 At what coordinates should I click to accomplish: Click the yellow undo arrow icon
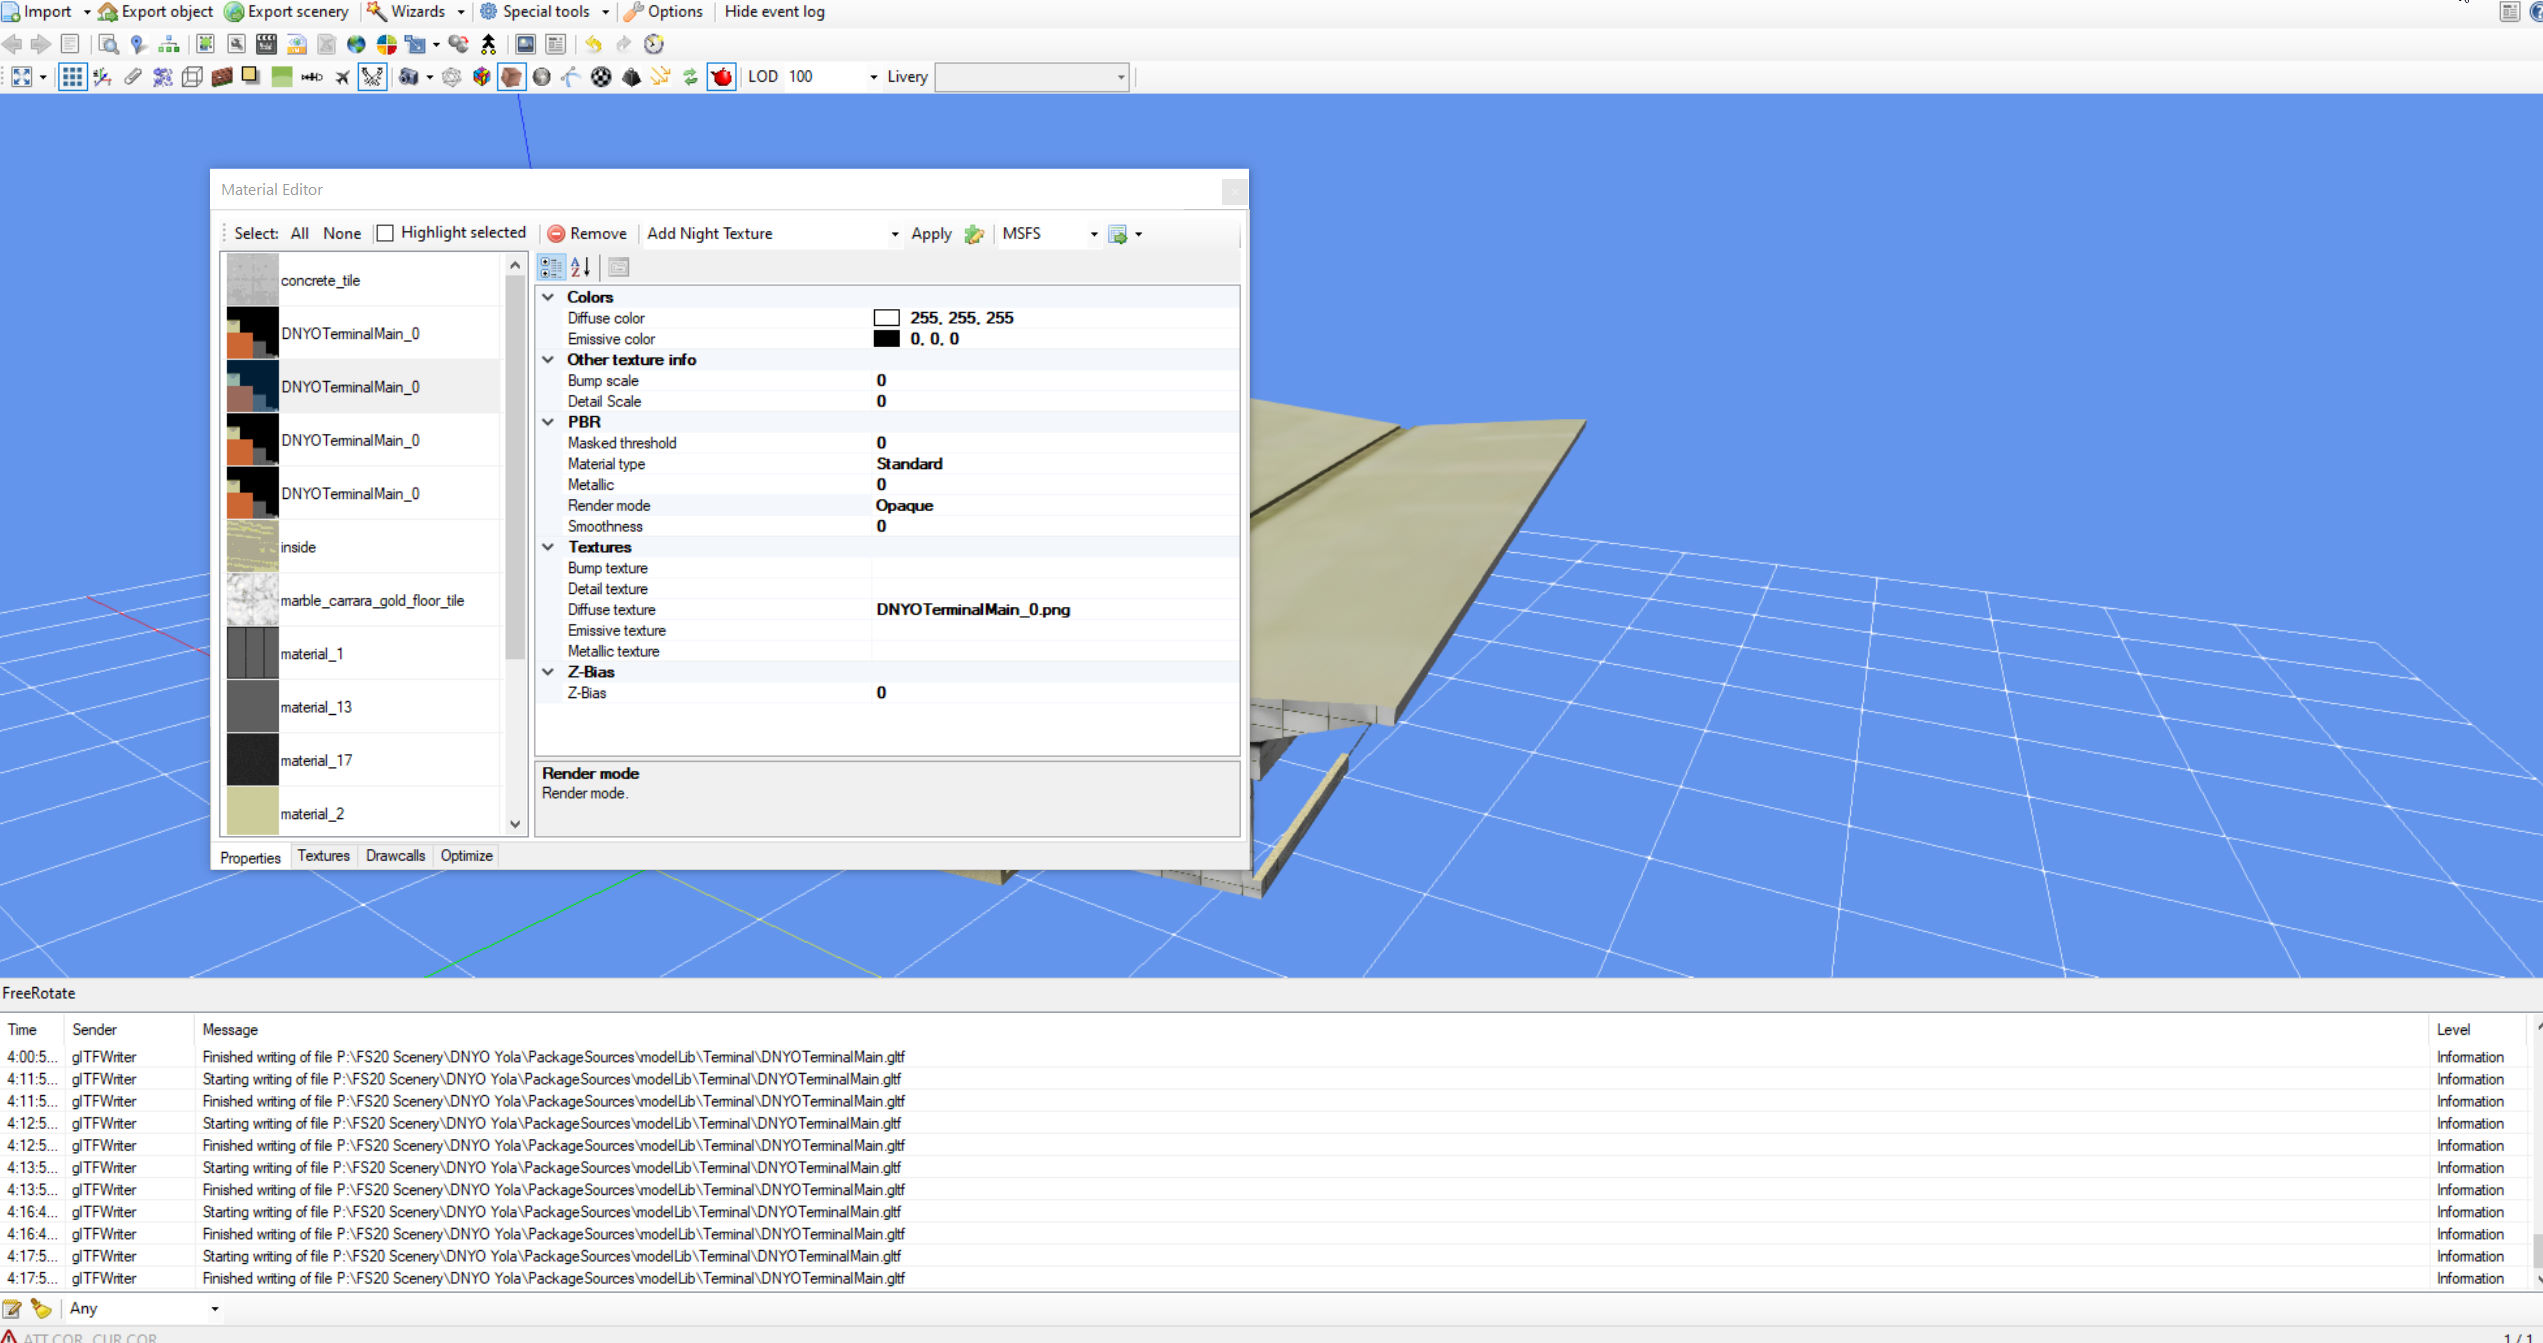coord(594,44)
